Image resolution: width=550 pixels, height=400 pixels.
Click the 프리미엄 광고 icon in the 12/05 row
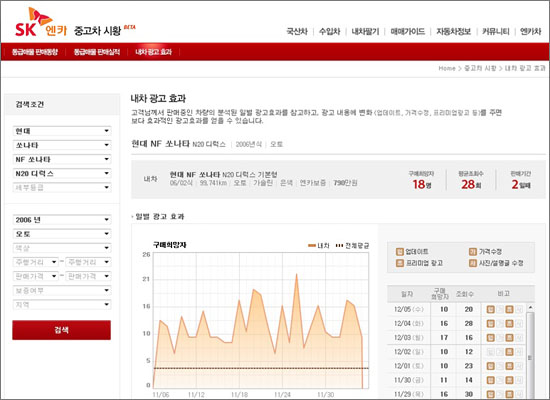pyautogui.click(x=509, y=309)
